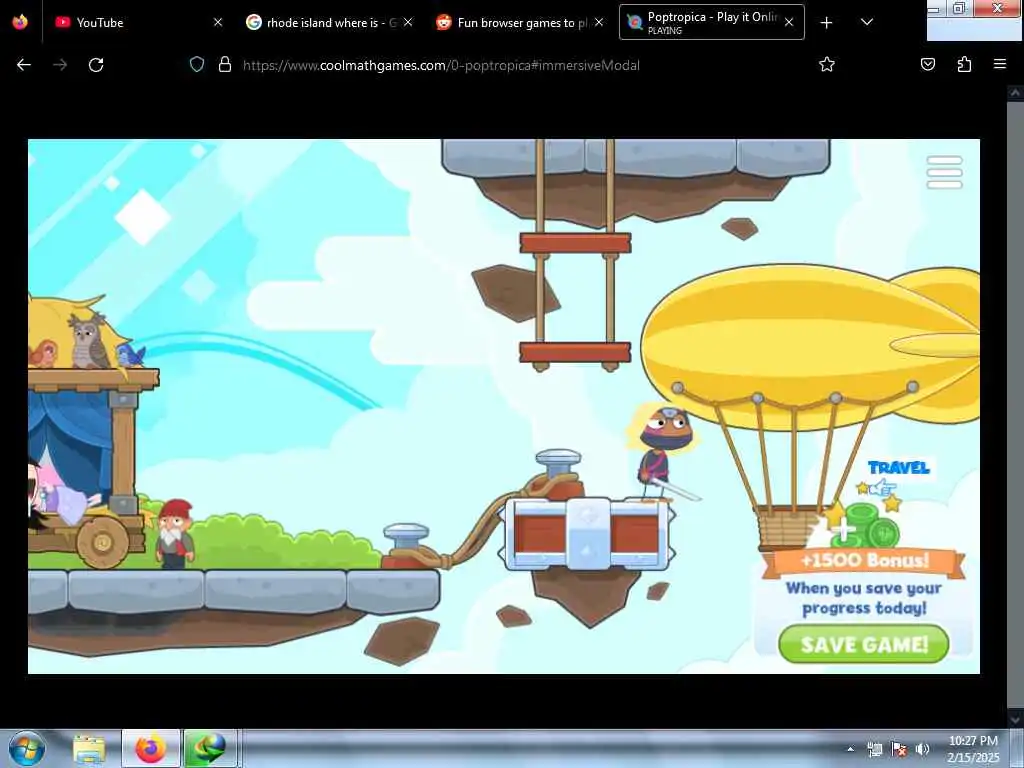Click the scrollbar up arrow
Viewport: 1024px width, 768px height.
click(x=1015, y=93)
